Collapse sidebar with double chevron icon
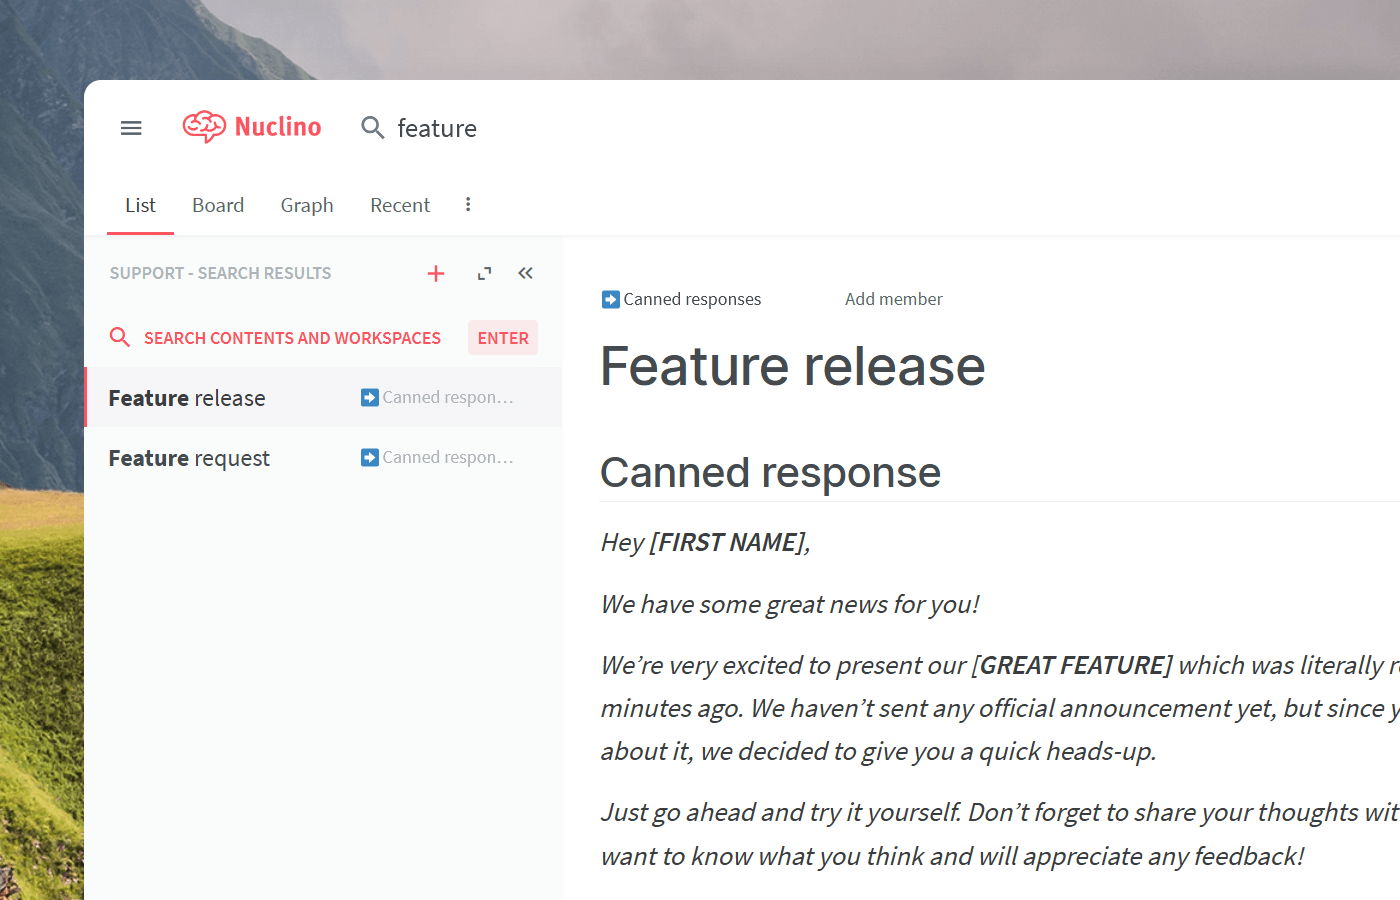The width and height of the screenshot is (1400, 900). pos(525,273)
